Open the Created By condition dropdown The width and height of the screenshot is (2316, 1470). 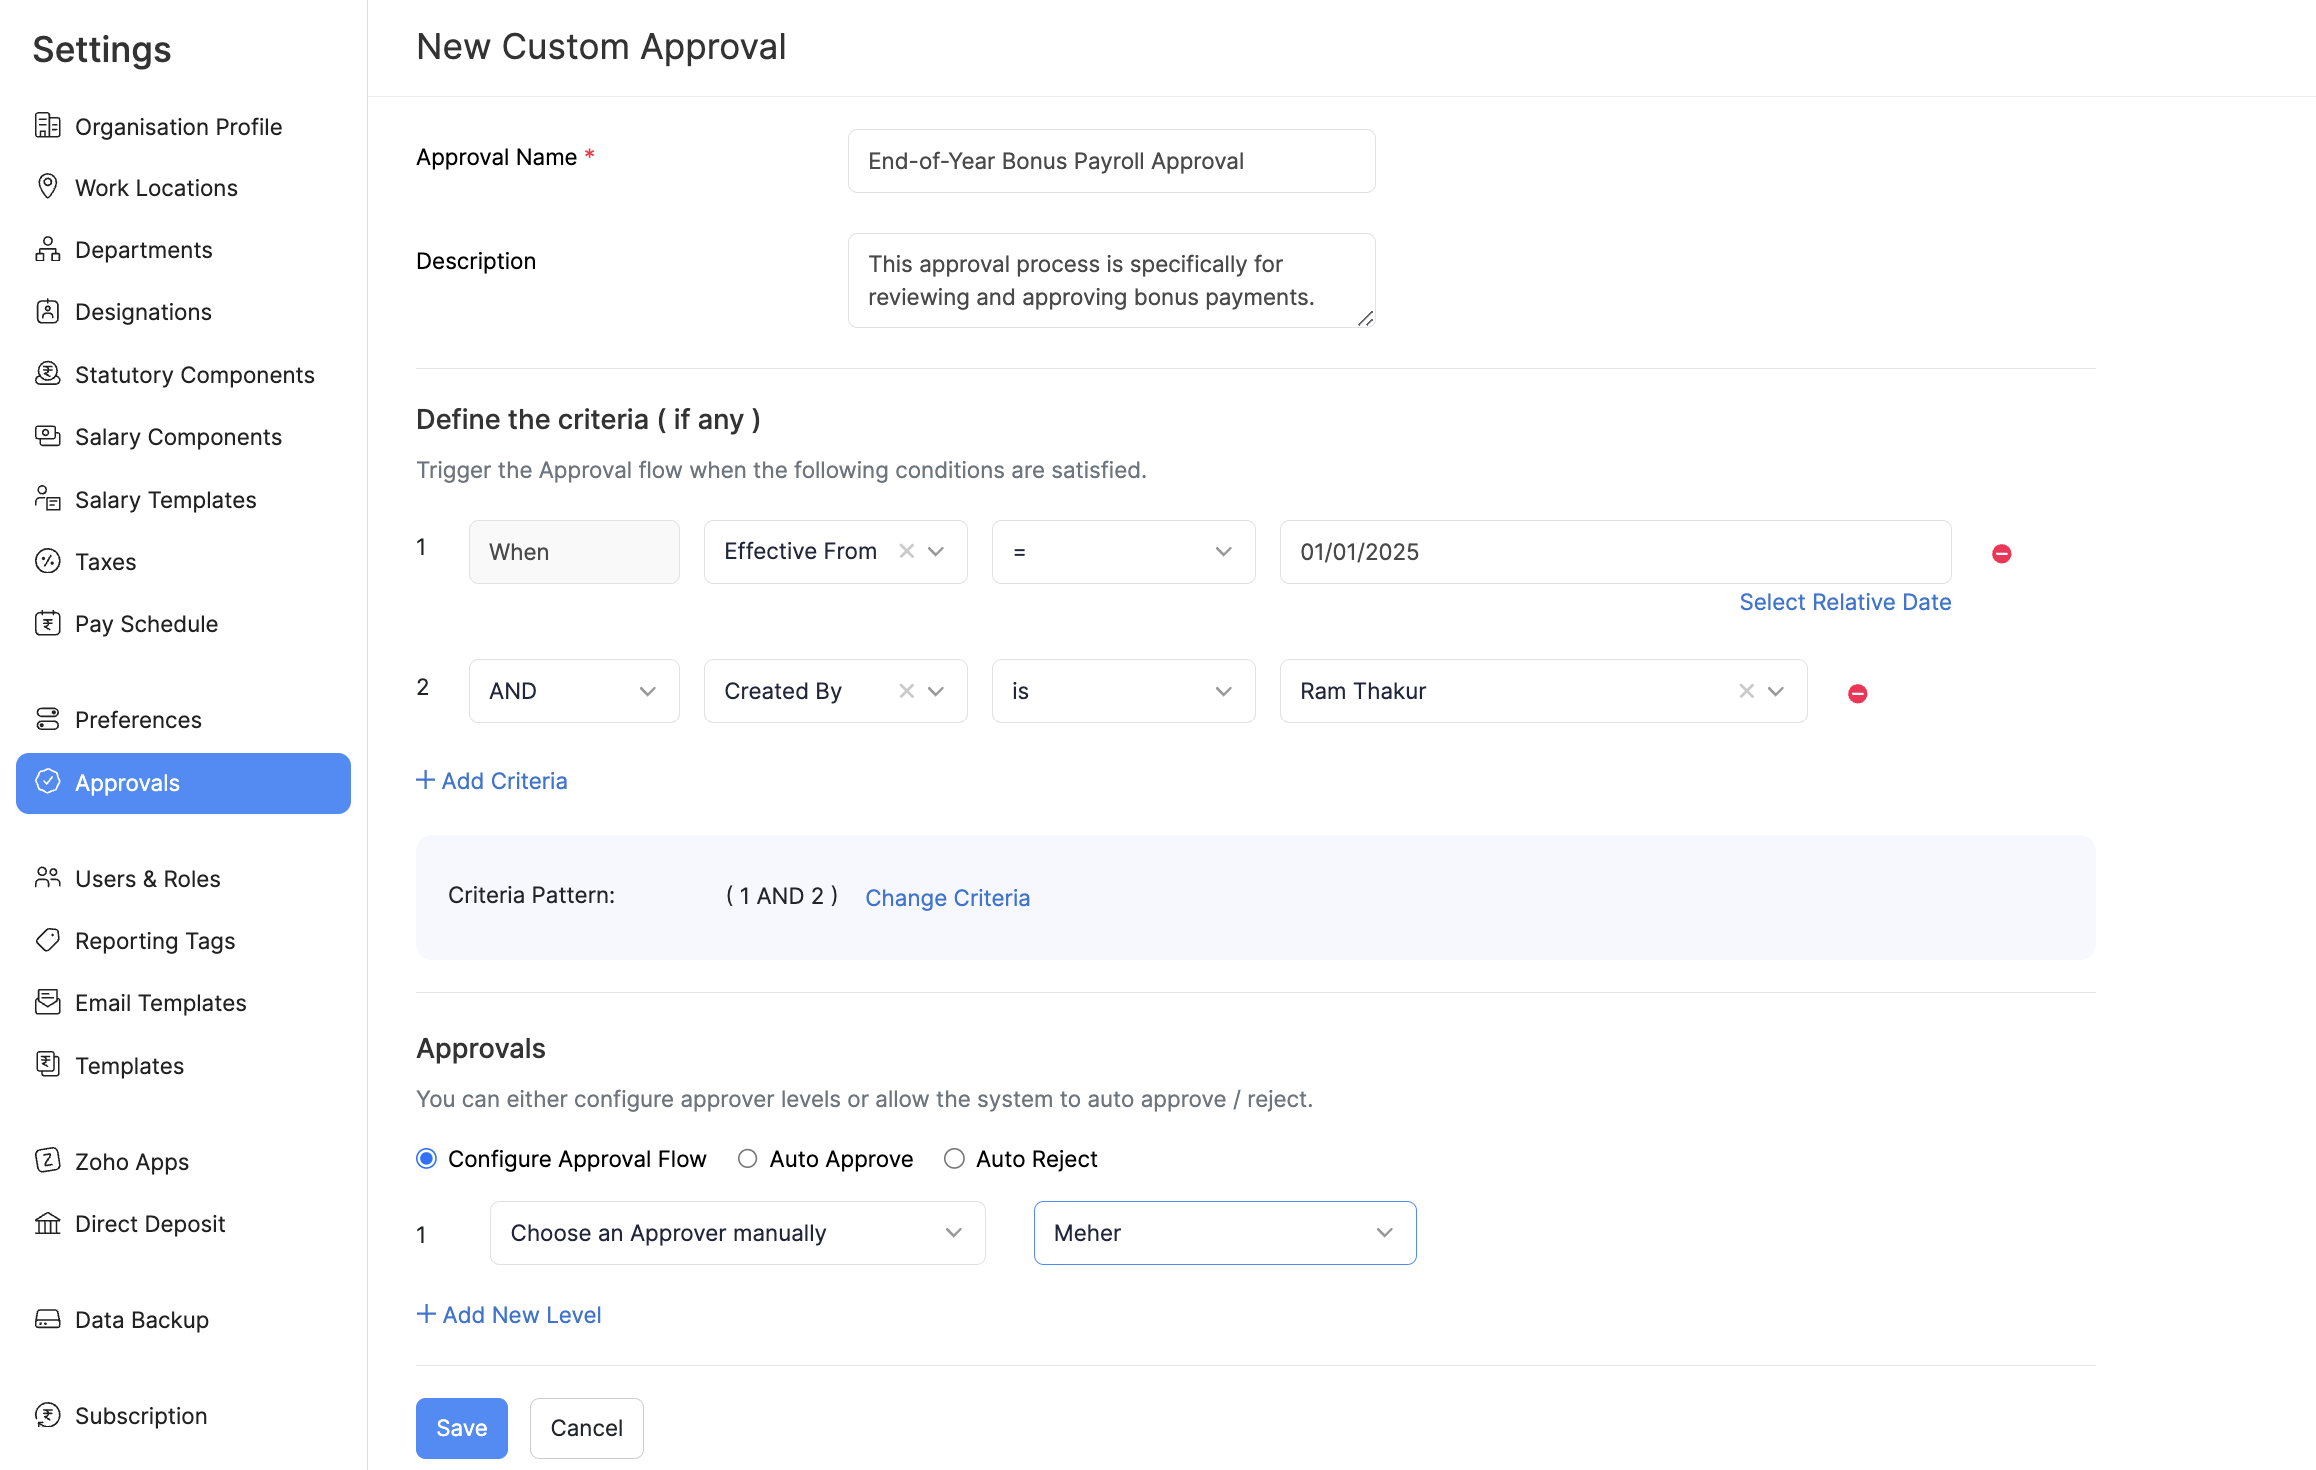[x=936, y=690]
